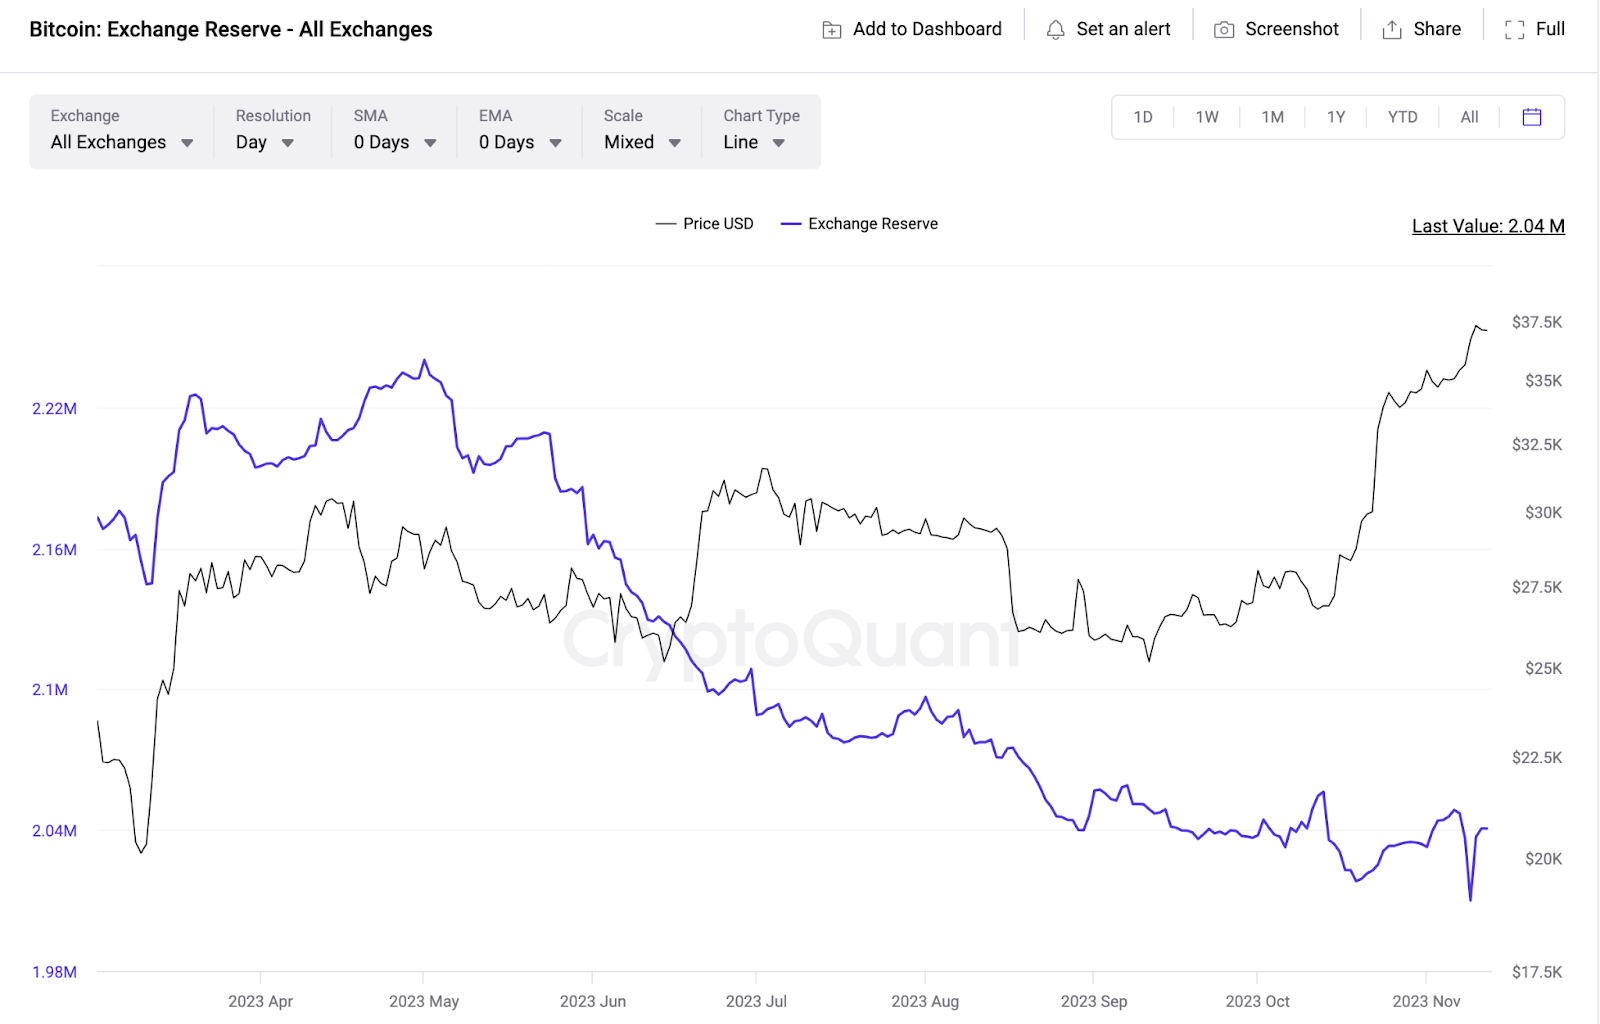Switch to the 1M time range
The width and height of the screenshot is (1600, 1024).
[1272, 117]
